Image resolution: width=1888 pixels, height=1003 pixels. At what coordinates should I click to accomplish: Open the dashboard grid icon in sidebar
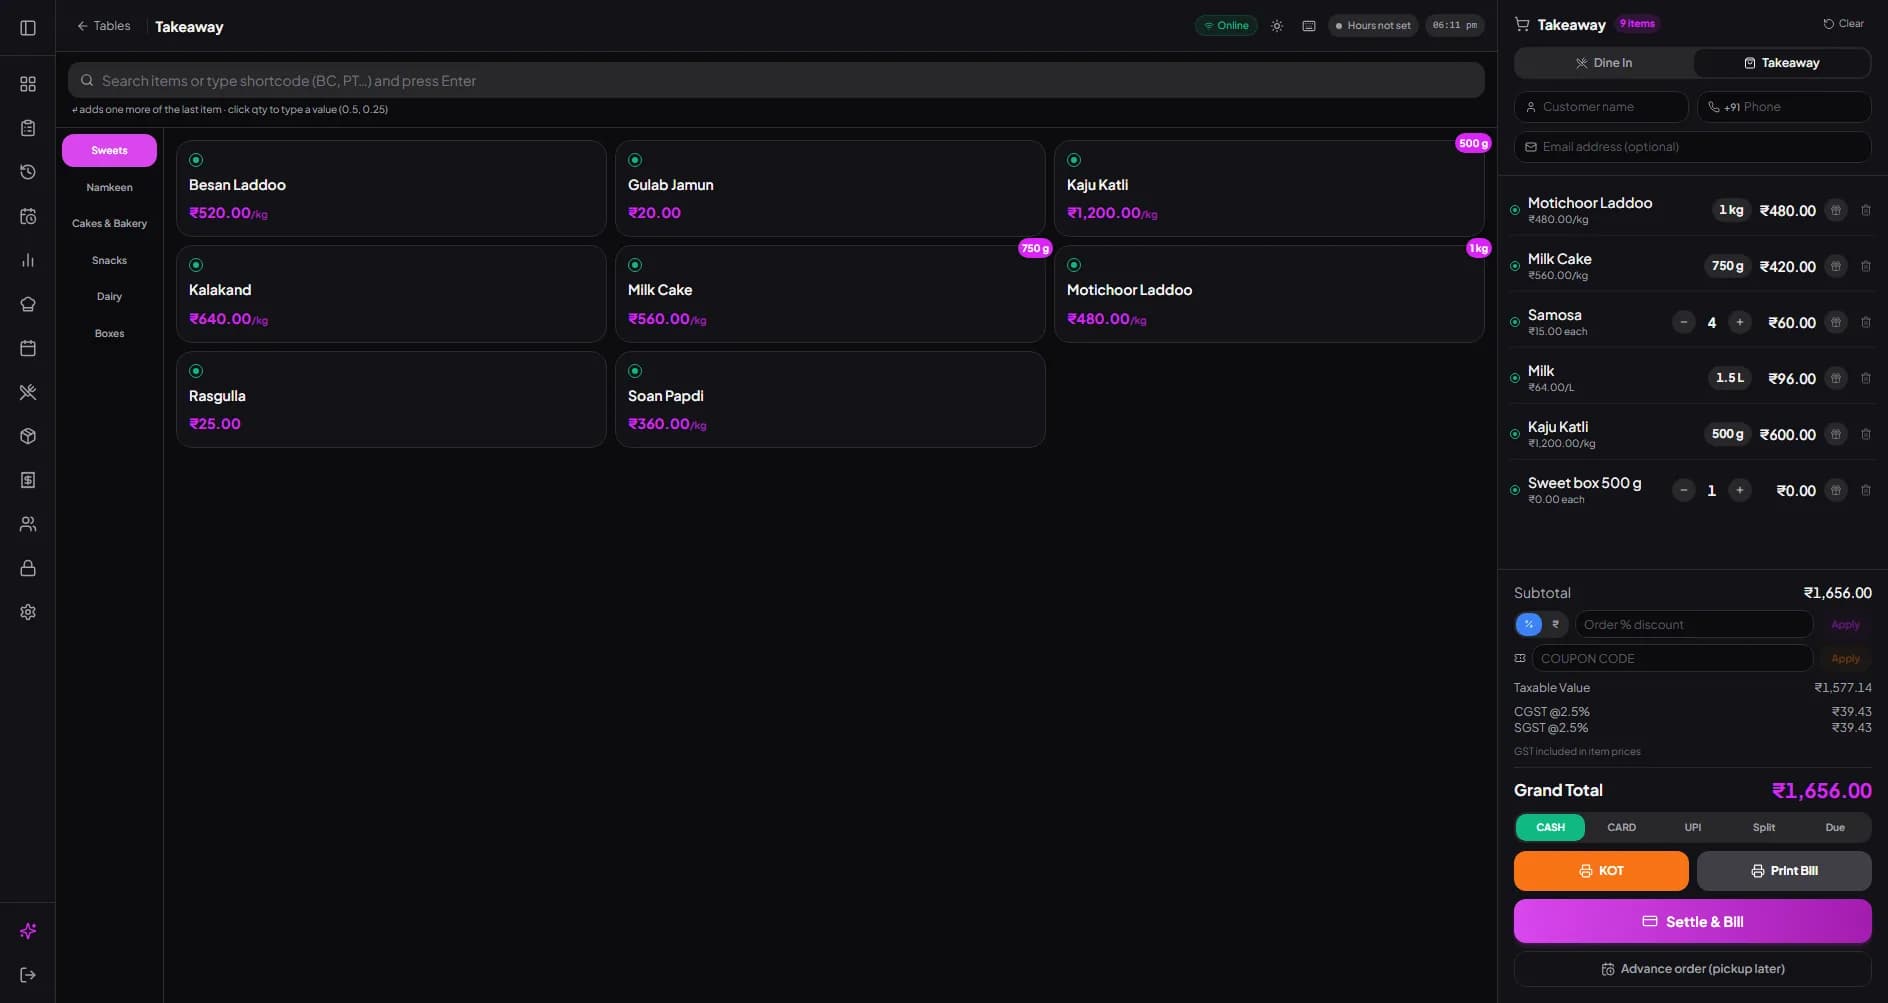coord(28,84)
